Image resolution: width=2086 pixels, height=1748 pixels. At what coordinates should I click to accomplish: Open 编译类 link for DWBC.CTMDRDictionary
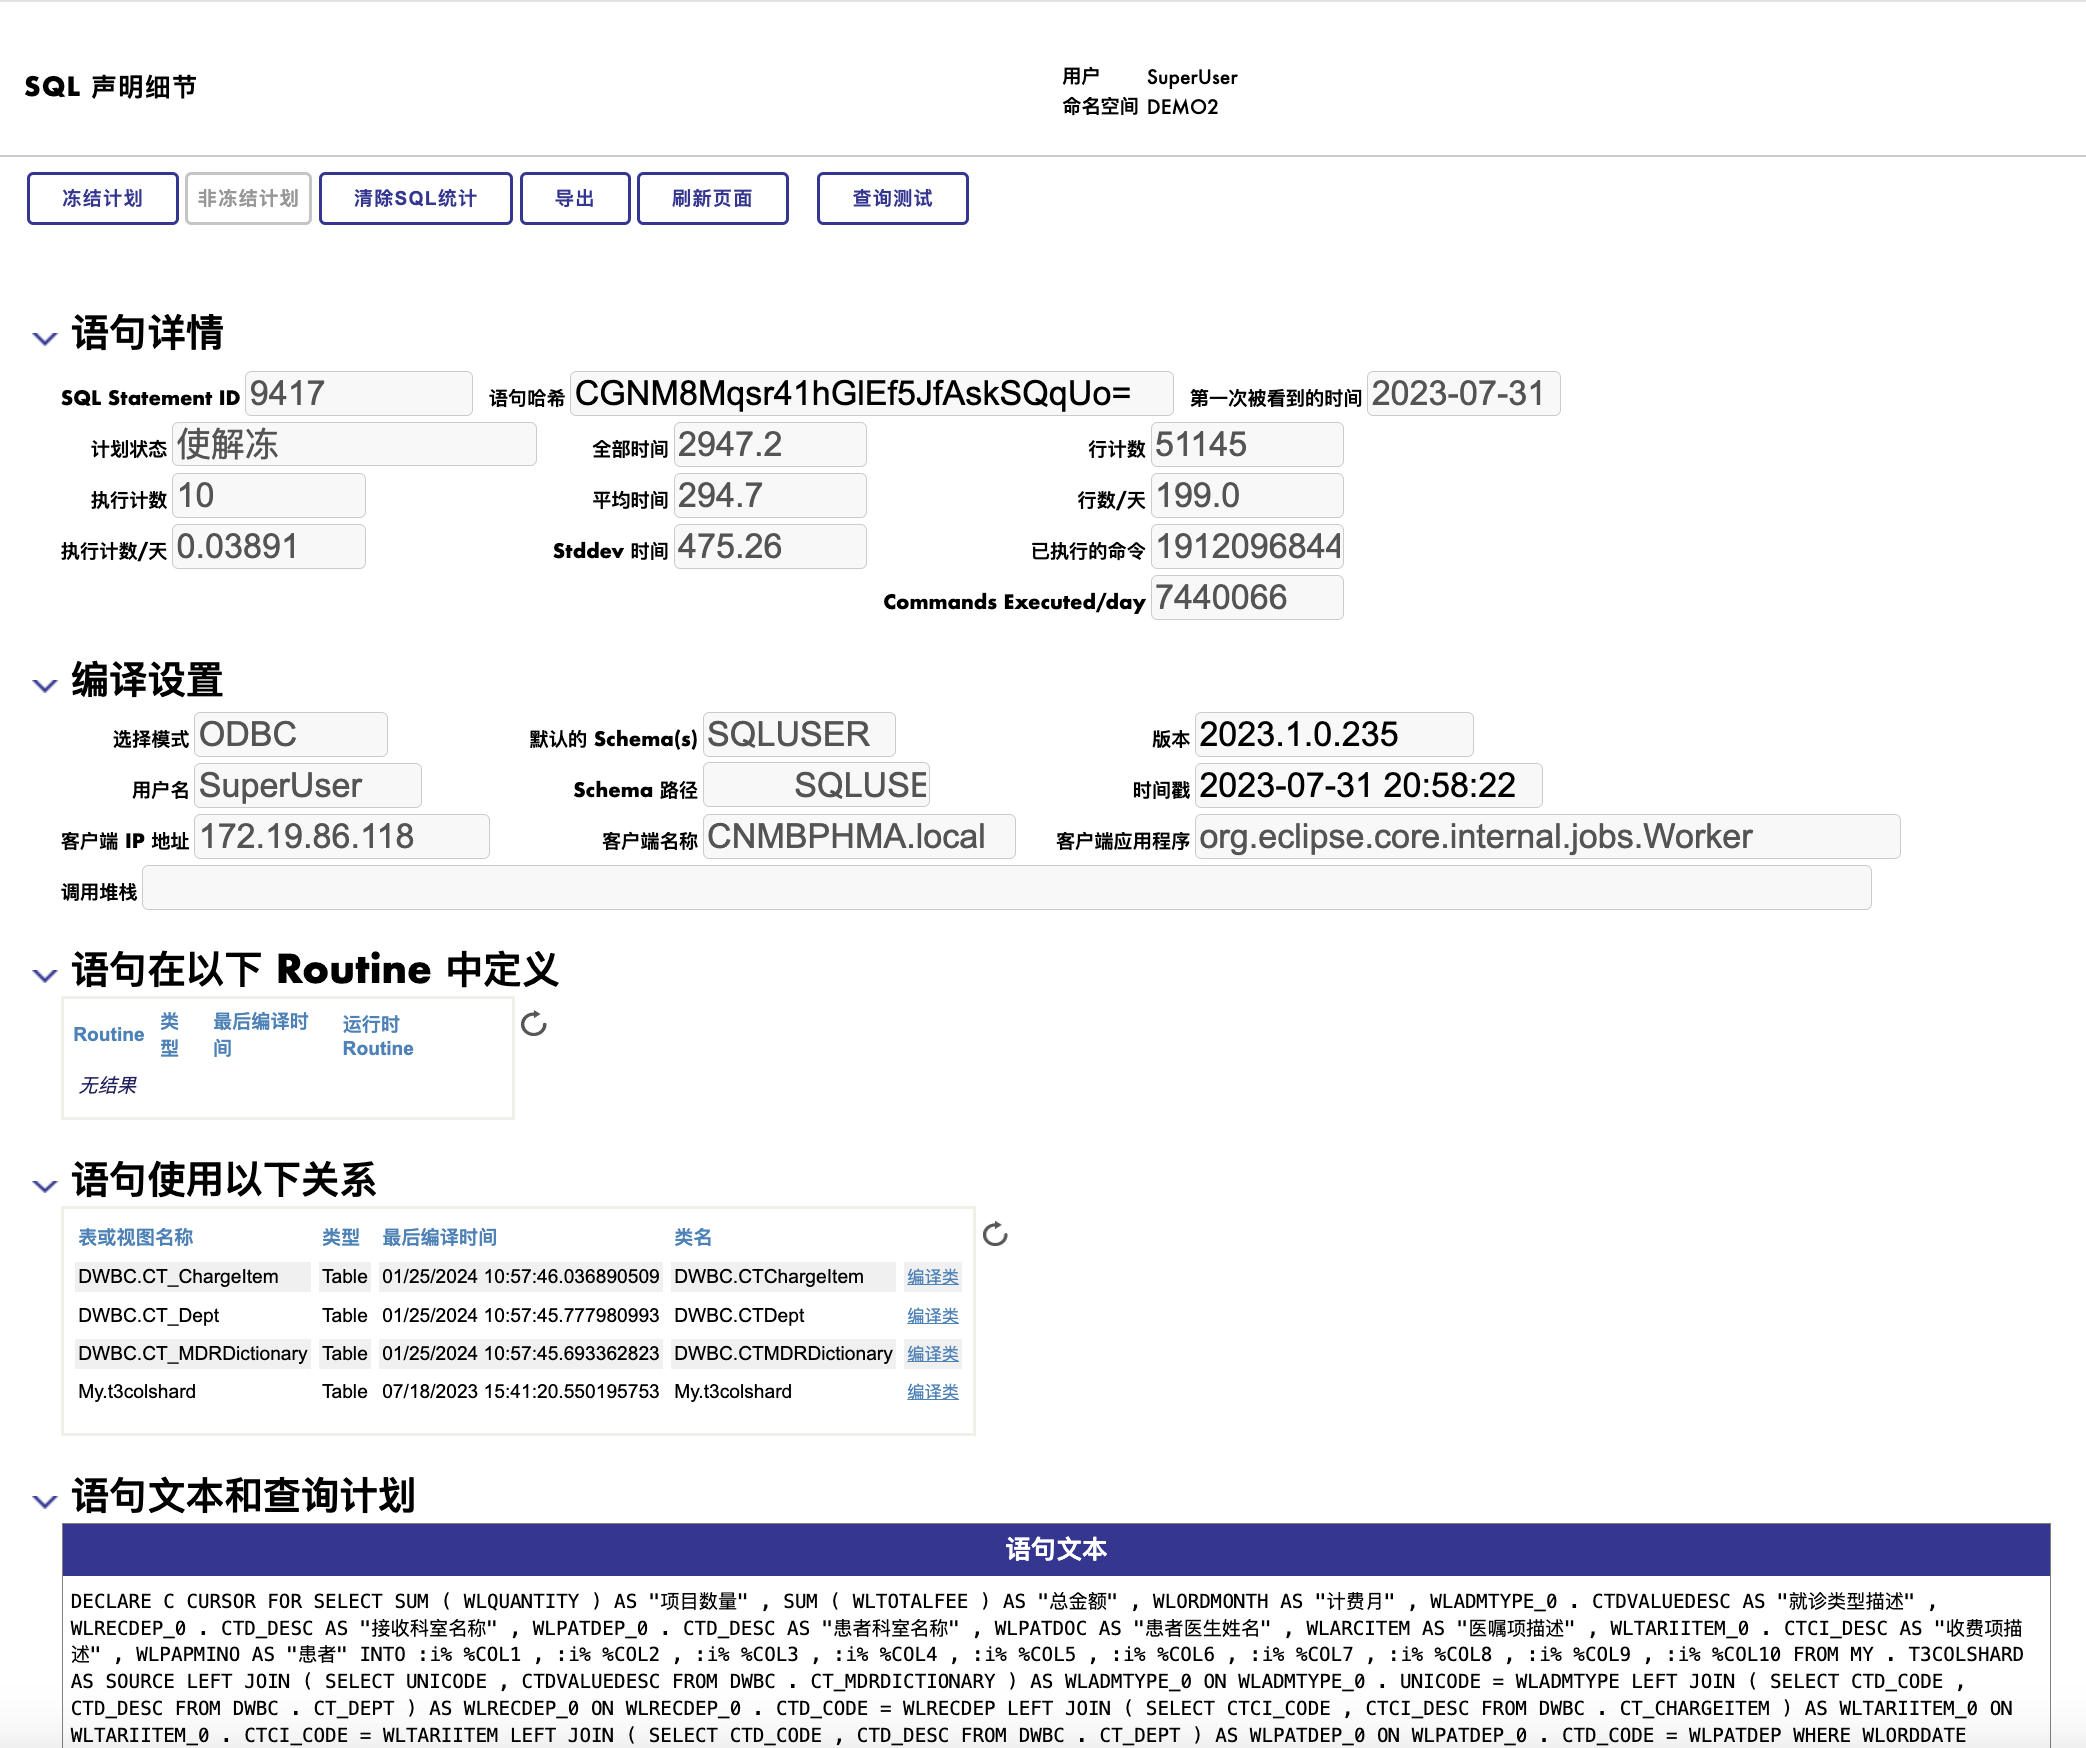point(932,1354)
